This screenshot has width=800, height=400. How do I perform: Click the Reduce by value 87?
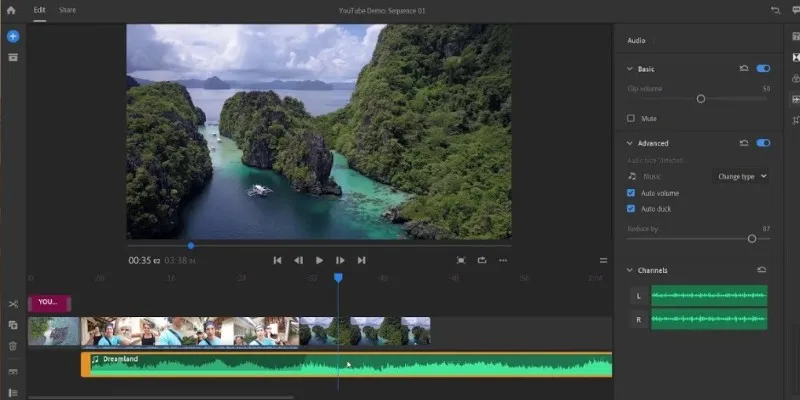(x=766, y=229)
